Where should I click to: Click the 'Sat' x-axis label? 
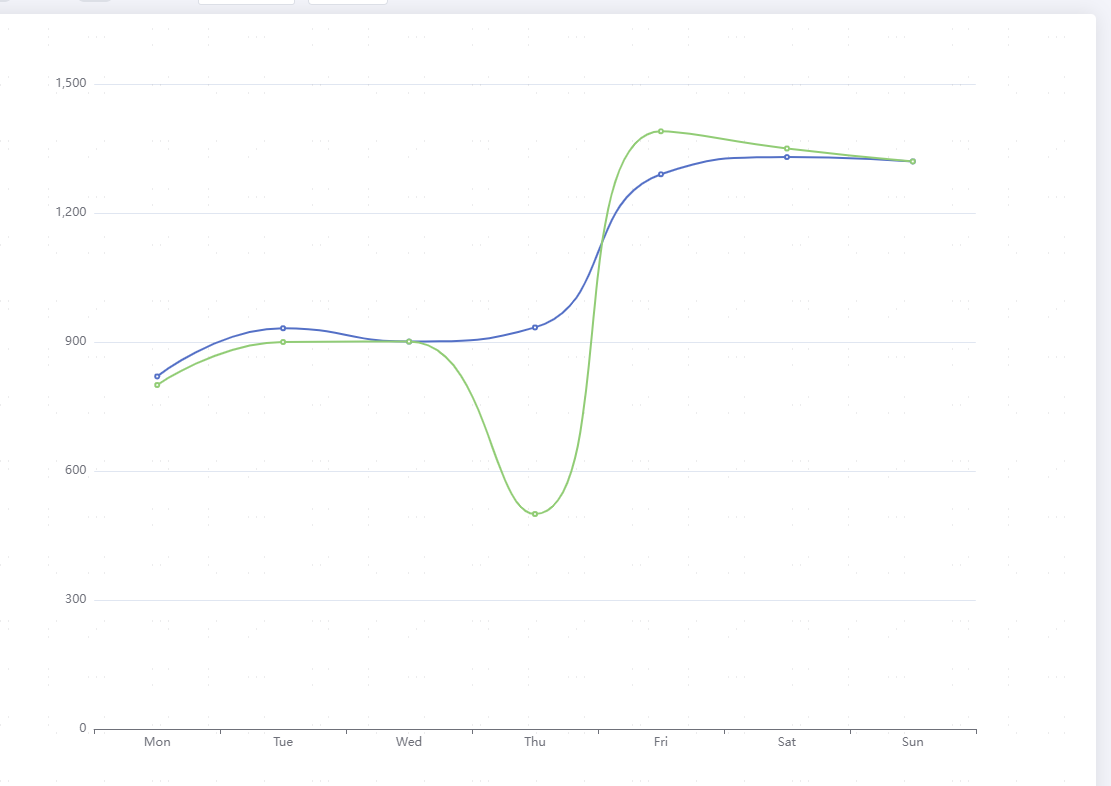point(787,742)
